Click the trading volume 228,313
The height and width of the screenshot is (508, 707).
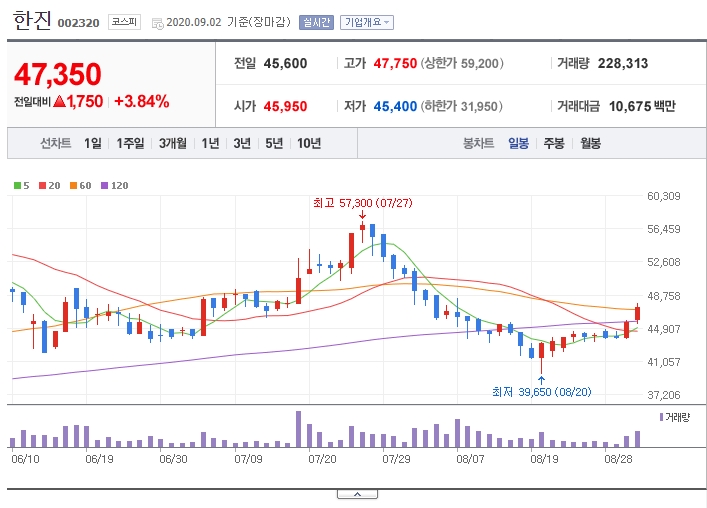[x=623, y=64]
